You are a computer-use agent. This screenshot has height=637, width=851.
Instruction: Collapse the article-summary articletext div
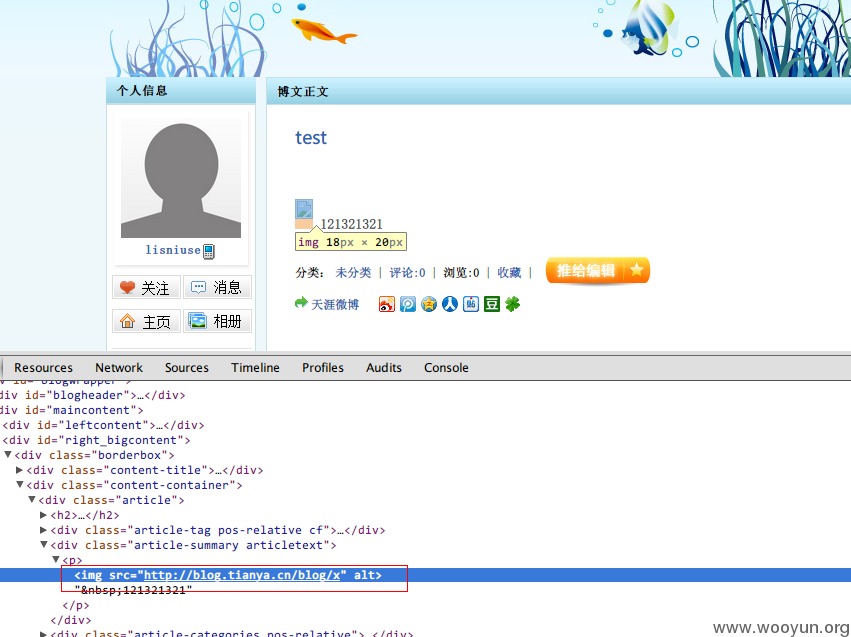(44, 544)
